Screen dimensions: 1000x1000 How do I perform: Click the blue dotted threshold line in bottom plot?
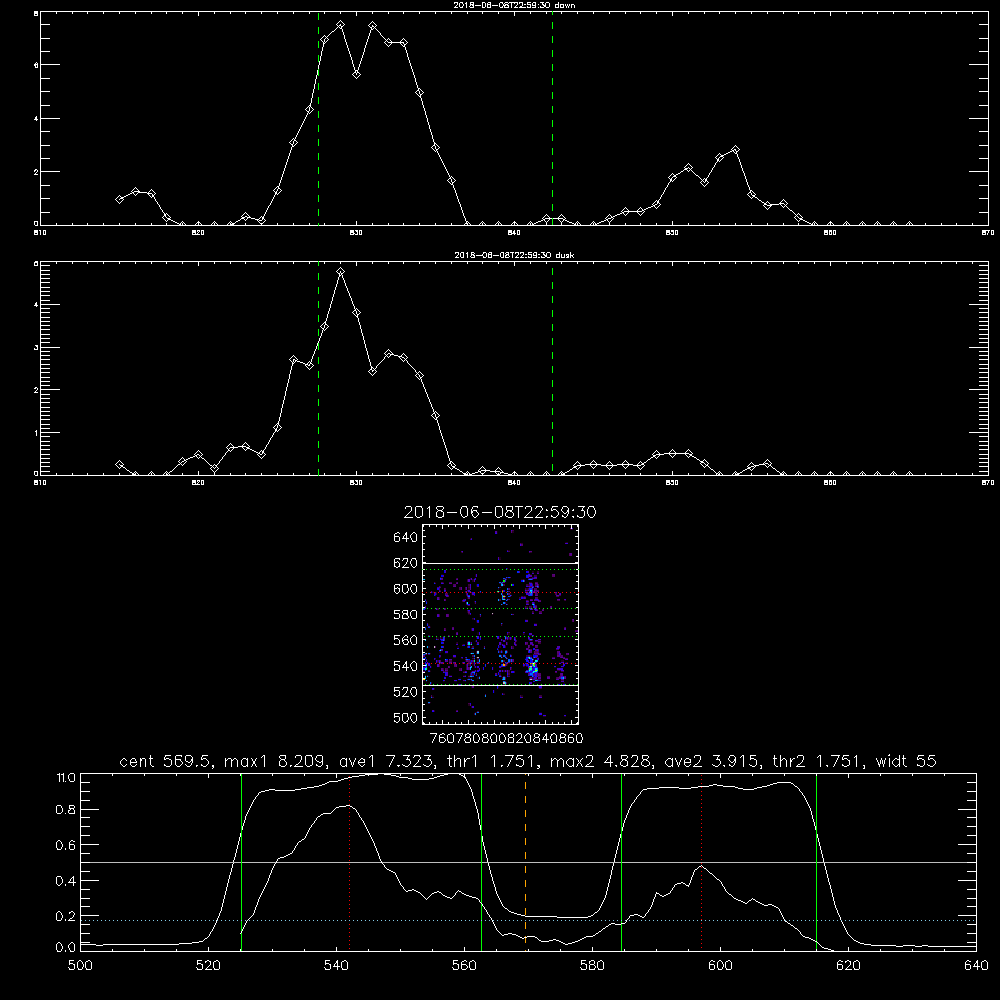(x=528, y=920)
